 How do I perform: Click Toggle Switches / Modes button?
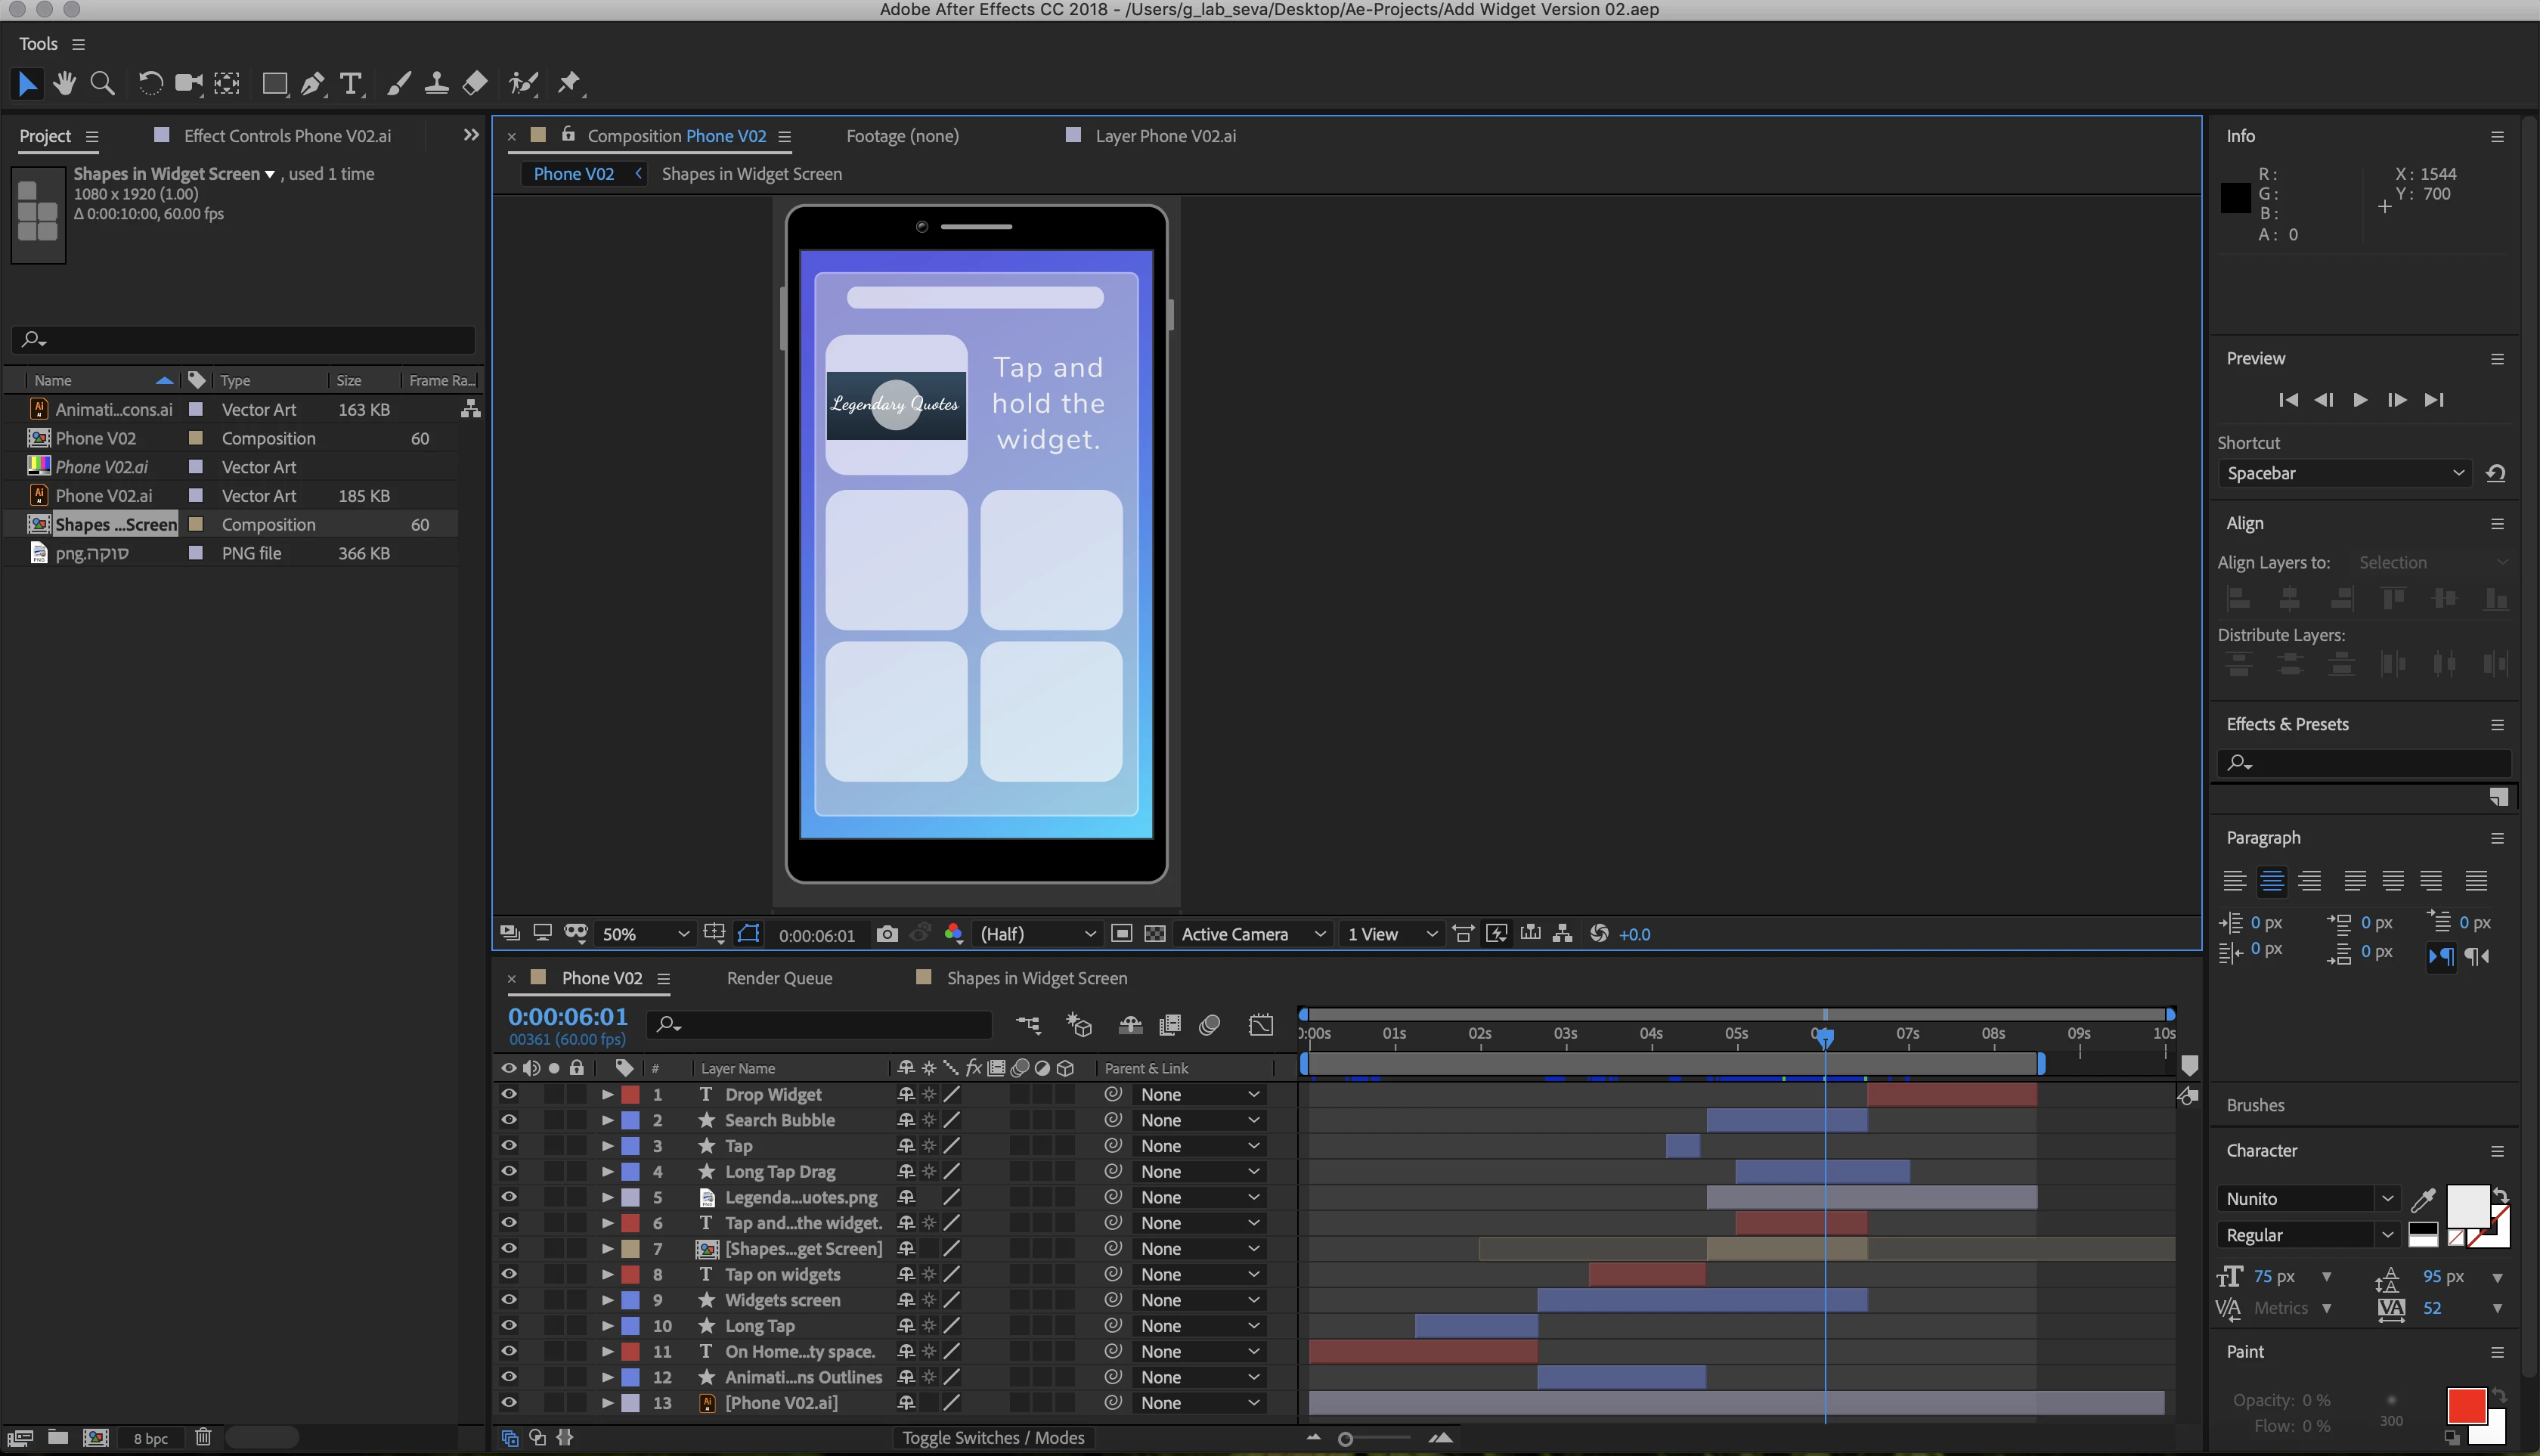(x=992, y=1438)
